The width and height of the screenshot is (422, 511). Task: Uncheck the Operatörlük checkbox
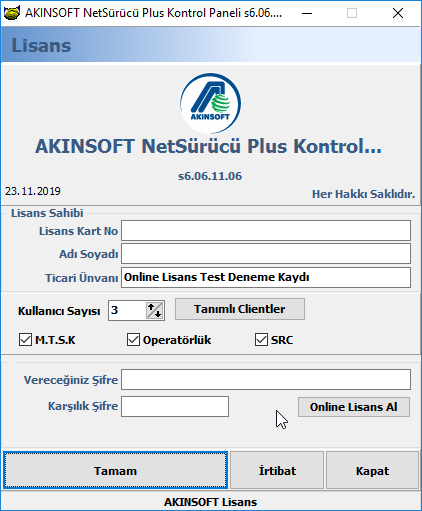[x=133, y=340]
